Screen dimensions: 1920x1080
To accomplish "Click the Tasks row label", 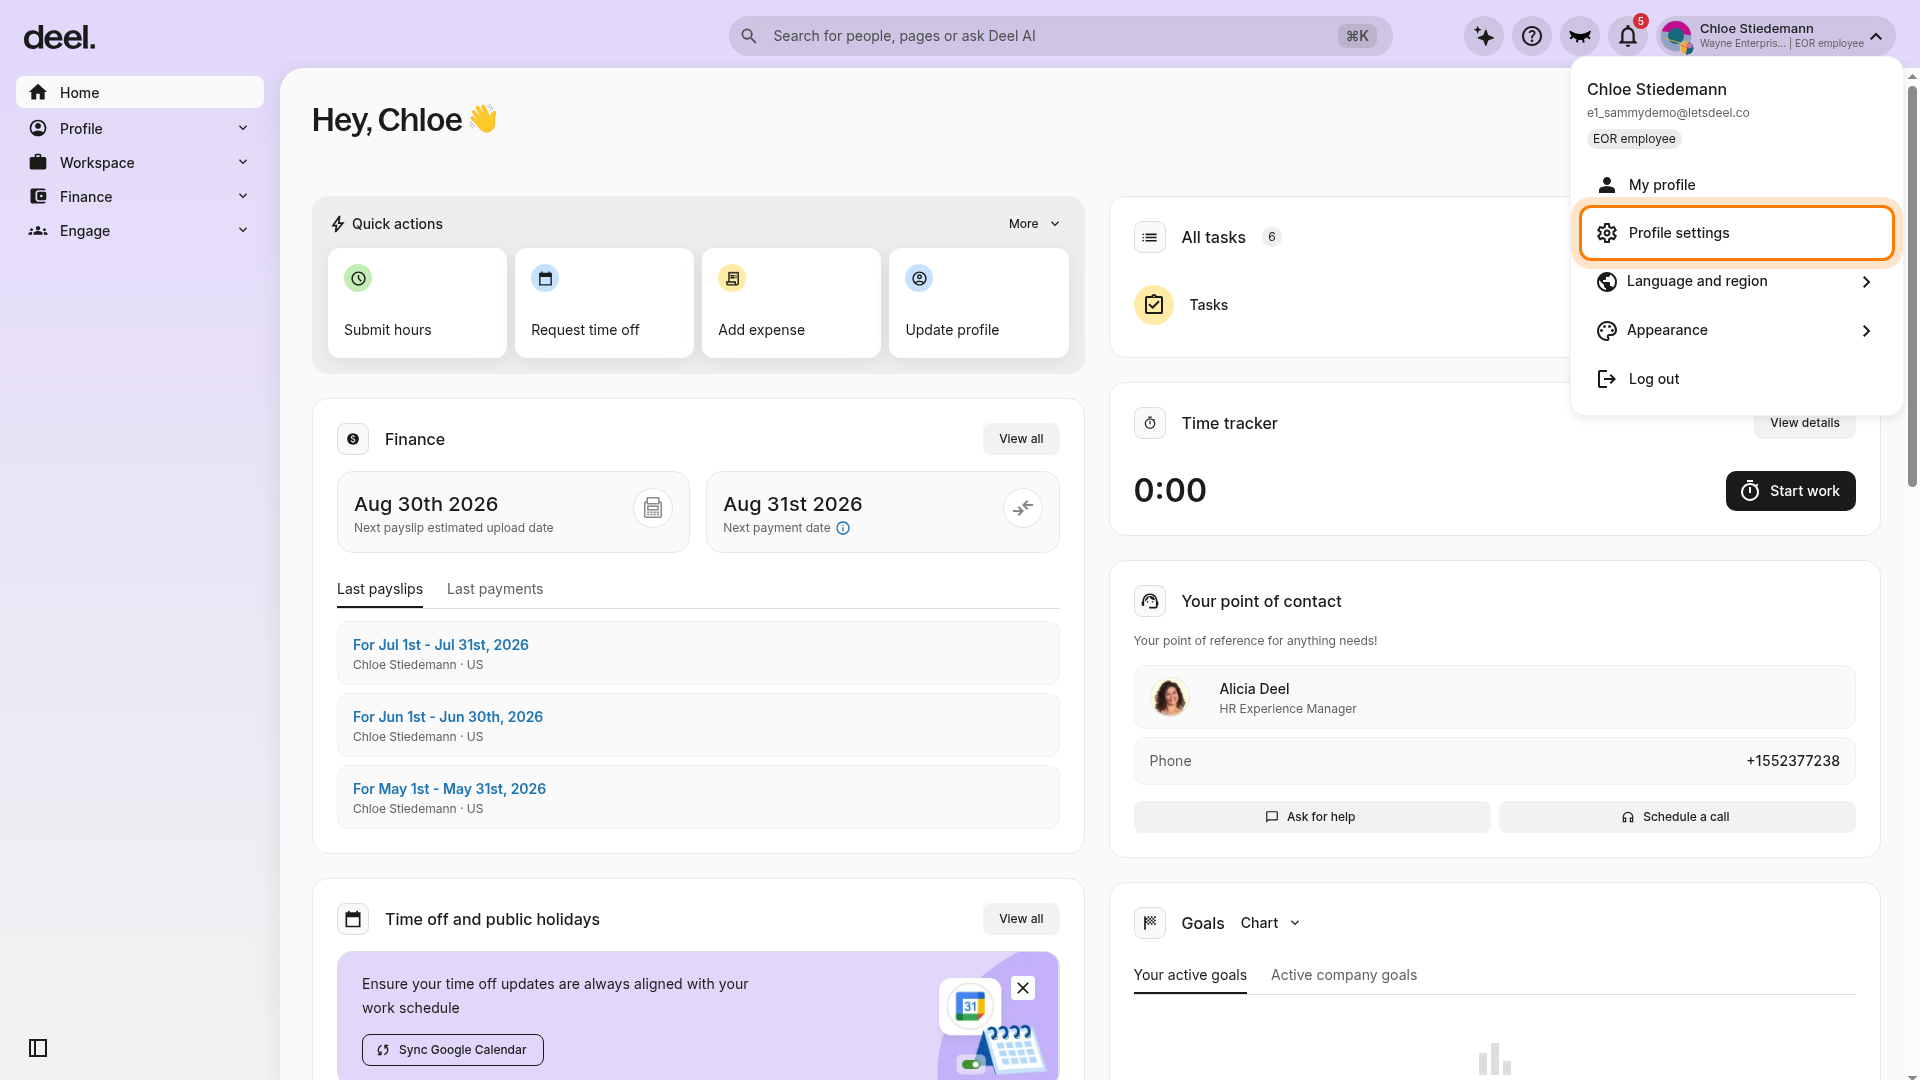I will pyautogui.click(x=1209, y=305).
